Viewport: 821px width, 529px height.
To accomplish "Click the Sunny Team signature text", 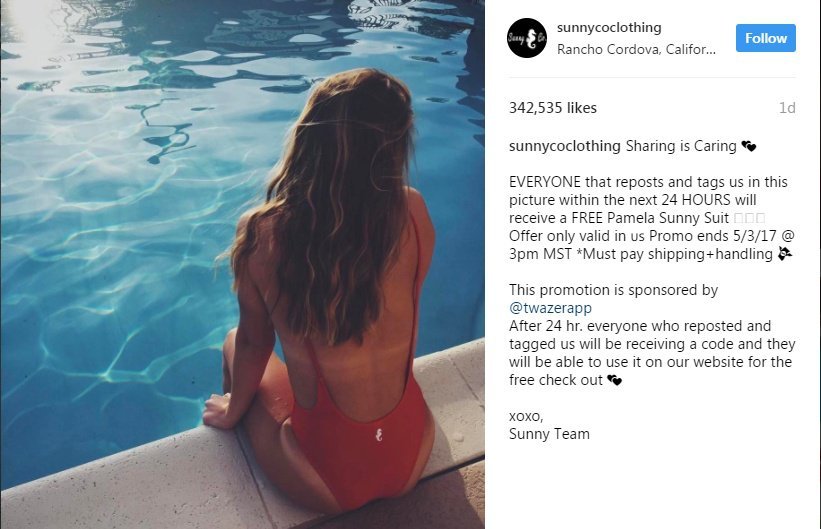I will coord(549,434).
